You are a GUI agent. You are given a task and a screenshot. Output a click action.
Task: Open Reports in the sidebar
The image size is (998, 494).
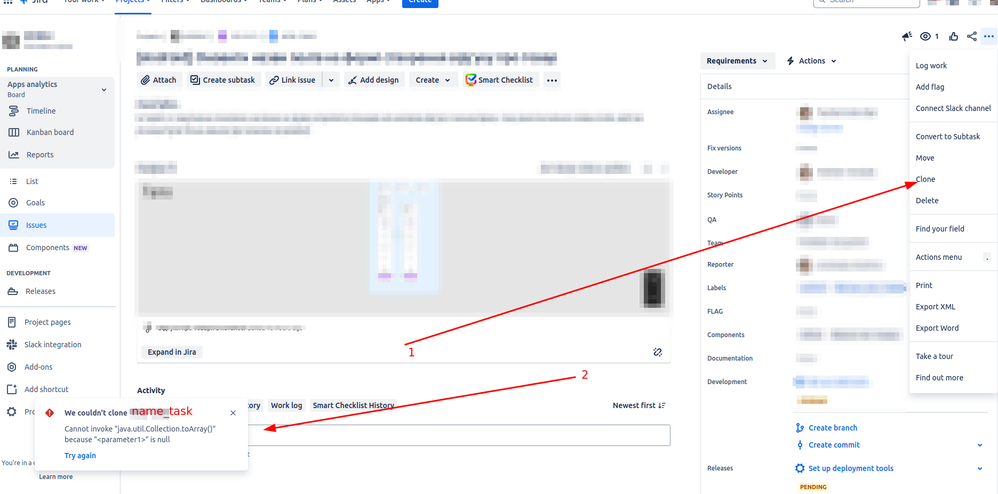click(x=39, y=155)
